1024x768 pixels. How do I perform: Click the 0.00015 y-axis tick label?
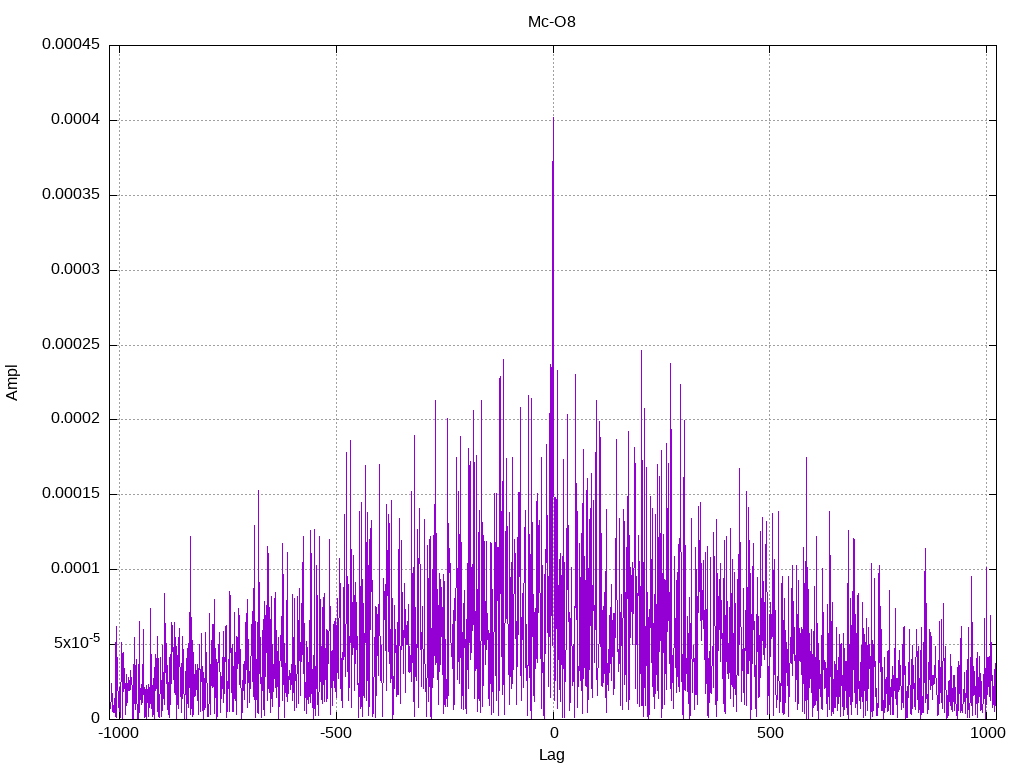[71, 494]
